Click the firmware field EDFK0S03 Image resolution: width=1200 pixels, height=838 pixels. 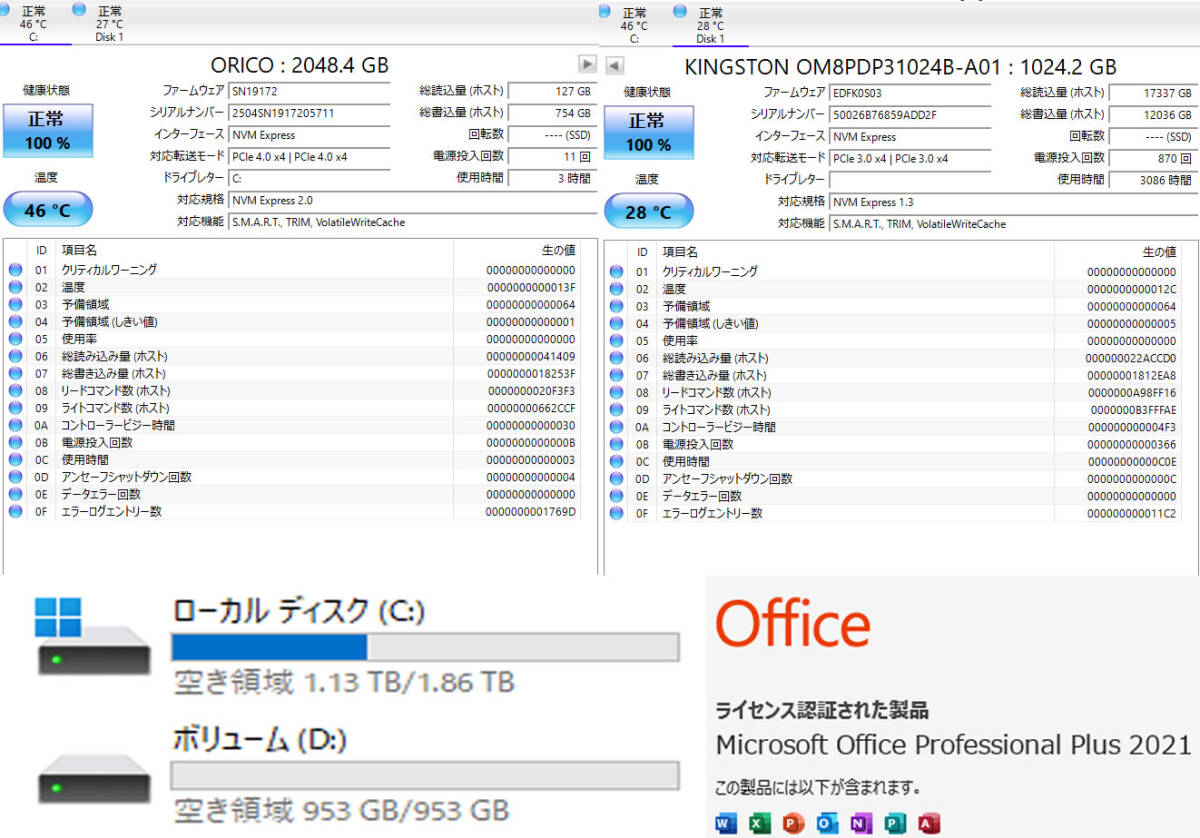coord(910,93)
